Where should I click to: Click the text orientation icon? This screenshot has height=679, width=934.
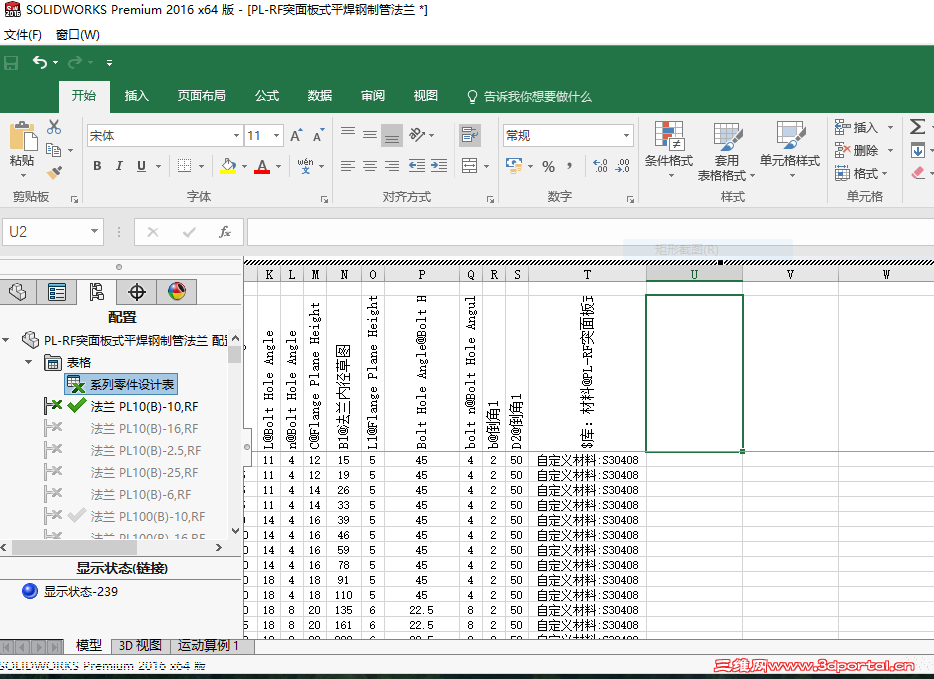(x=417, y=135)
